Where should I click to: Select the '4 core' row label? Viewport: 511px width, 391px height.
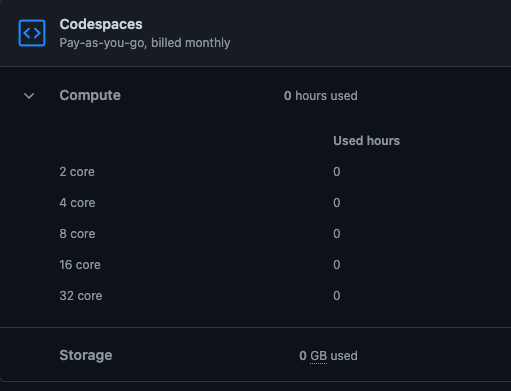click(77, 203)
